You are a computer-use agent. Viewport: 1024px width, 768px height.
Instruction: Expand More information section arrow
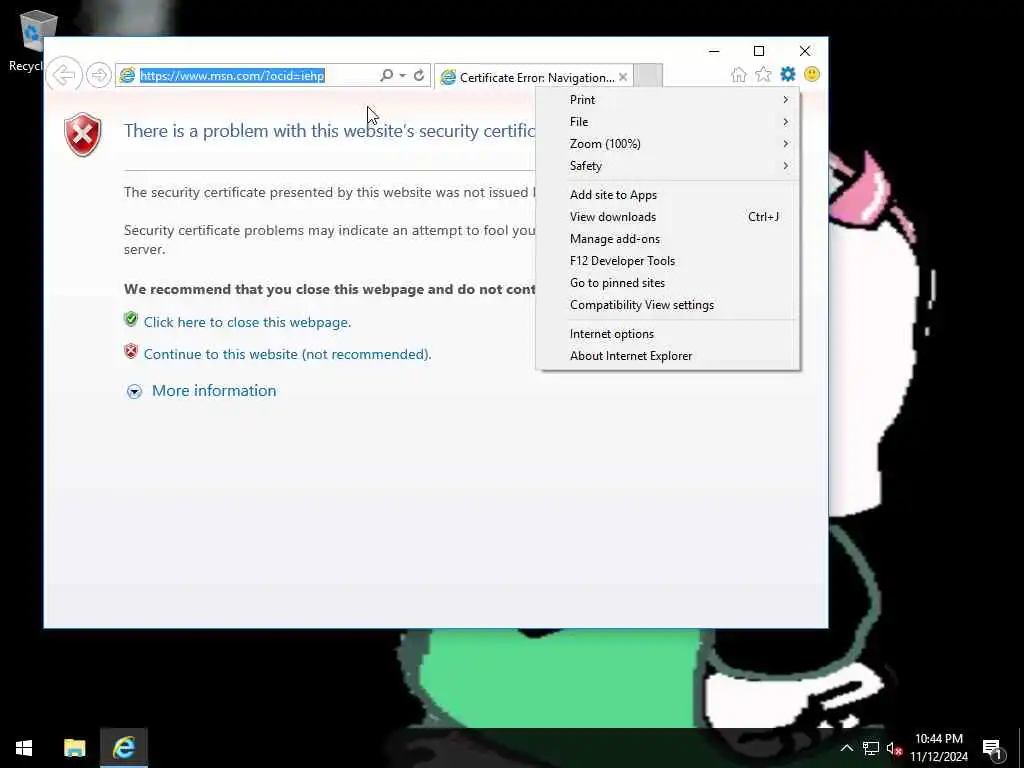tap(134, 391)
